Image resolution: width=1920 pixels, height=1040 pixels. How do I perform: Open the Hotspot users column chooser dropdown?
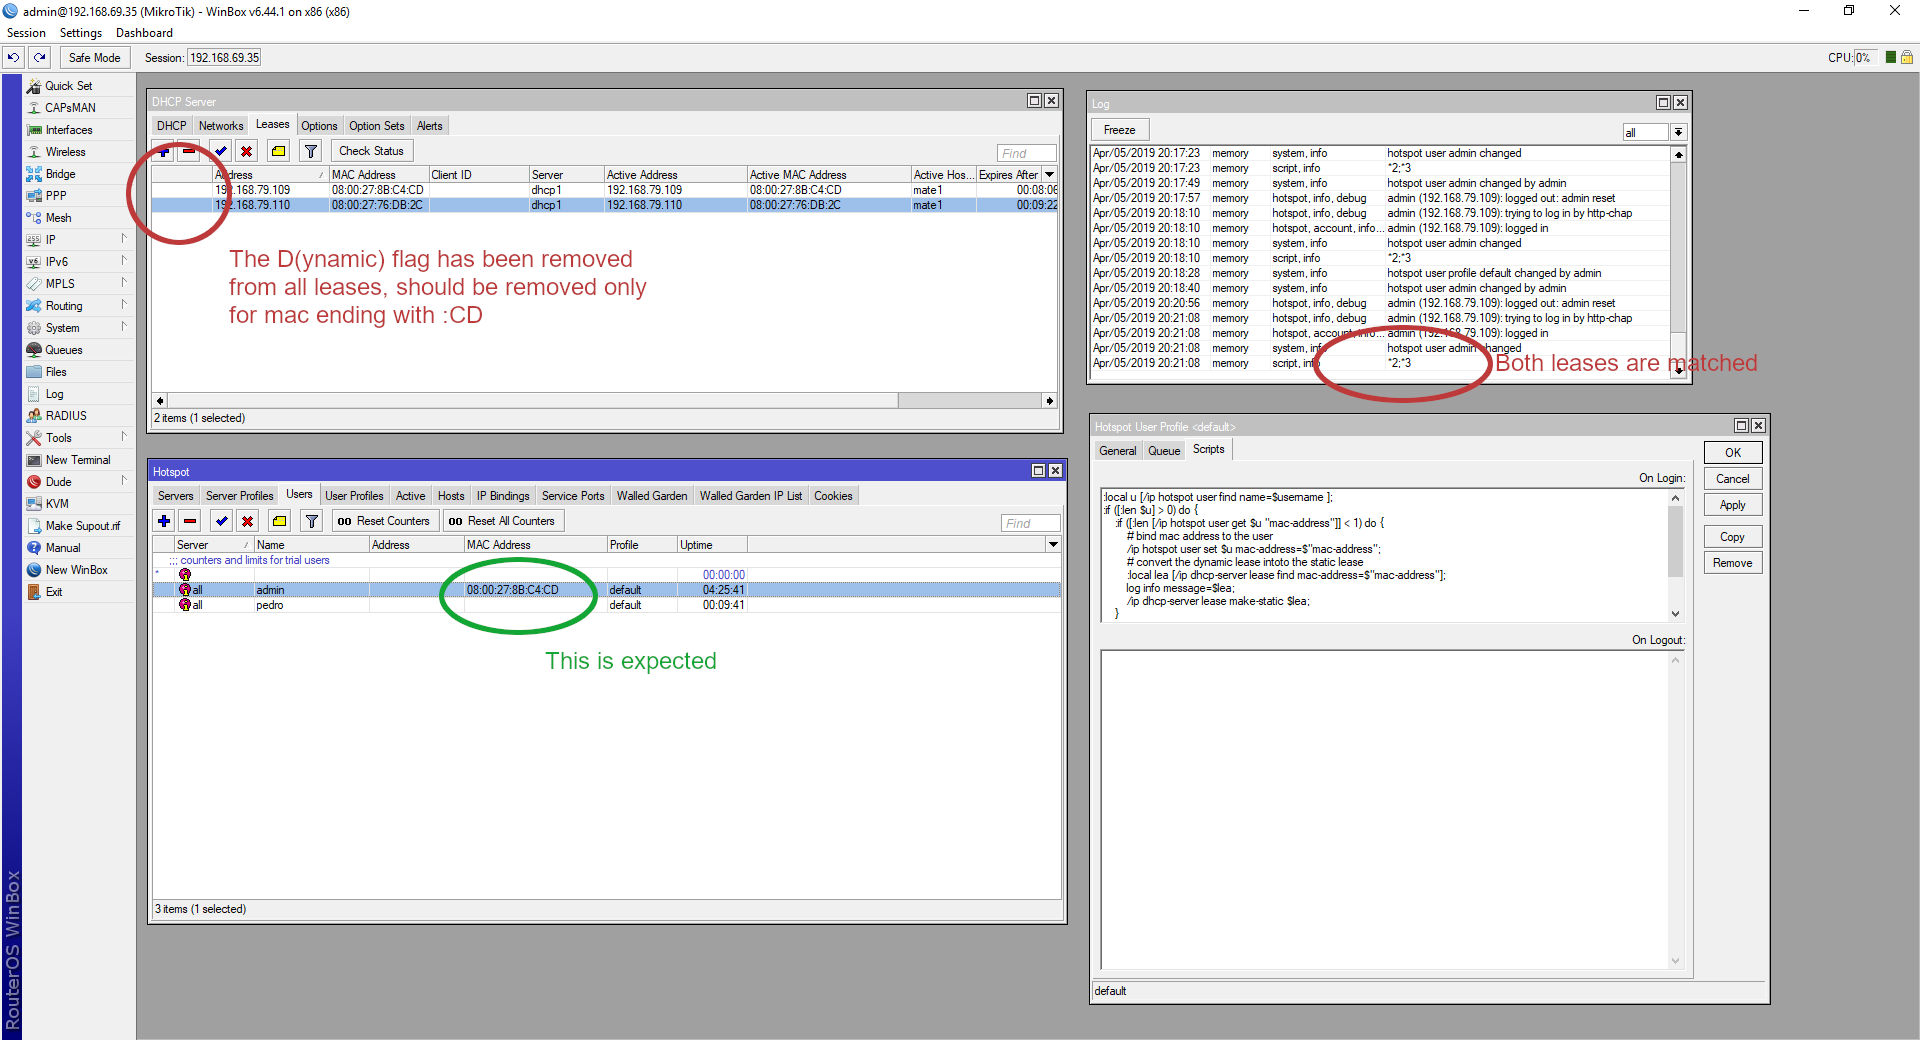tap(1053, 545)
